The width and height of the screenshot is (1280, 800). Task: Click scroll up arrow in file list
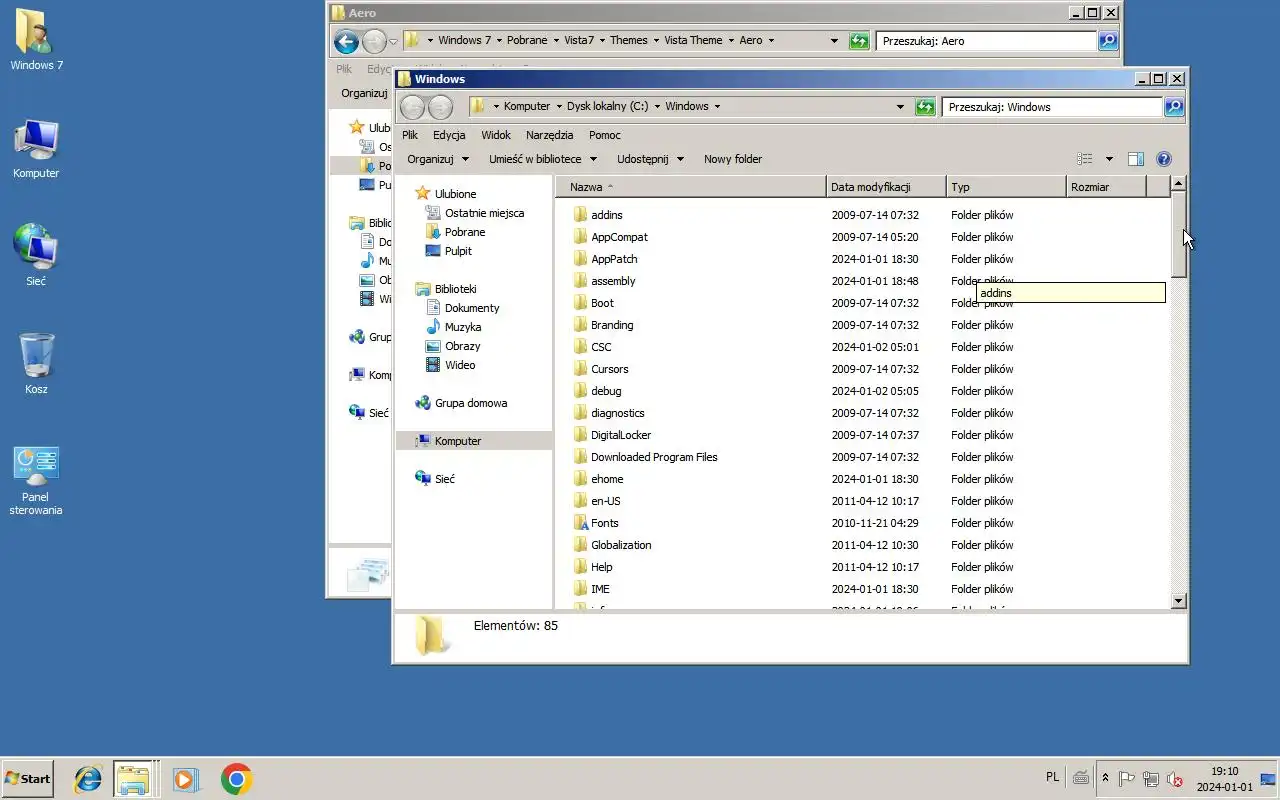tap(1178, 184)
